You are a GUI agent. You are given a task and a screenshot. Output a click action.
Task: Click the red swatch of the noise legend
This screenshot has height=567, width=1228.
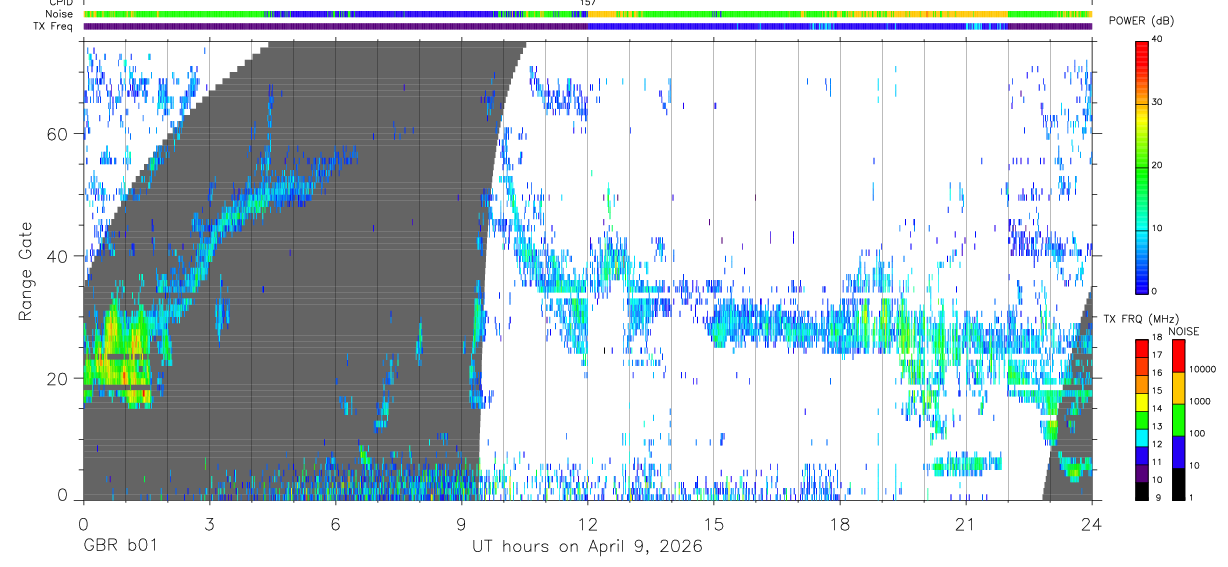[1178, 356]
